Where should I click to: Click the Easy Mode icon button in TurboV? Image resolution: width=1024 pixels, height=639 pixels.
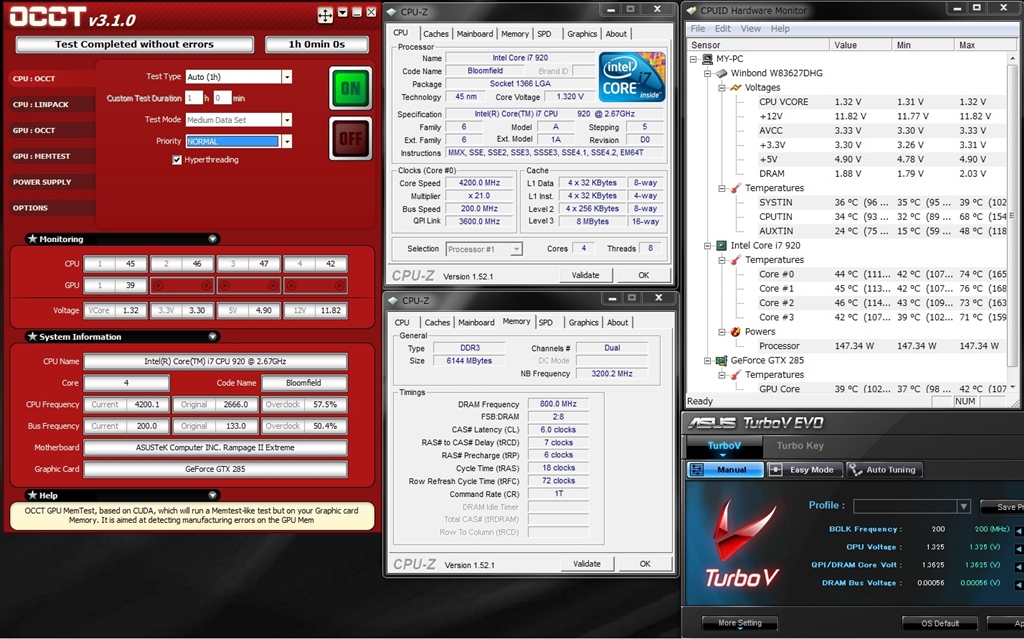click(x=776, y=470)
